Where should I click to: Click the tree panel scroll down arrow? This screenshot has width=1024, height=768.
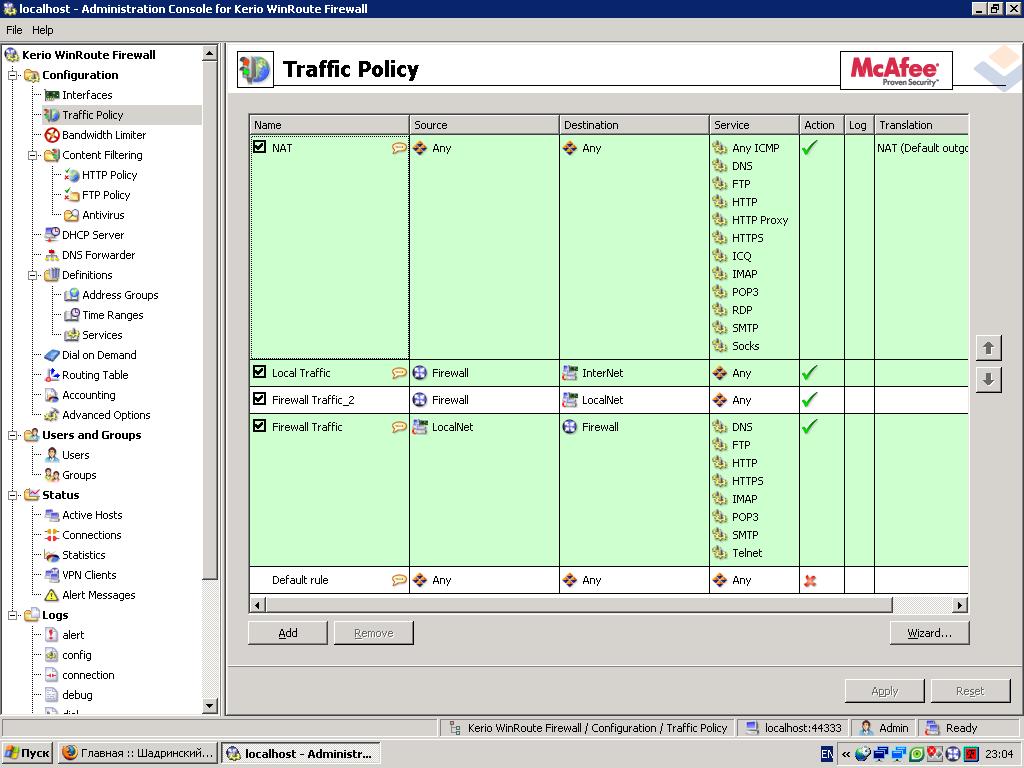click(210, 706)
